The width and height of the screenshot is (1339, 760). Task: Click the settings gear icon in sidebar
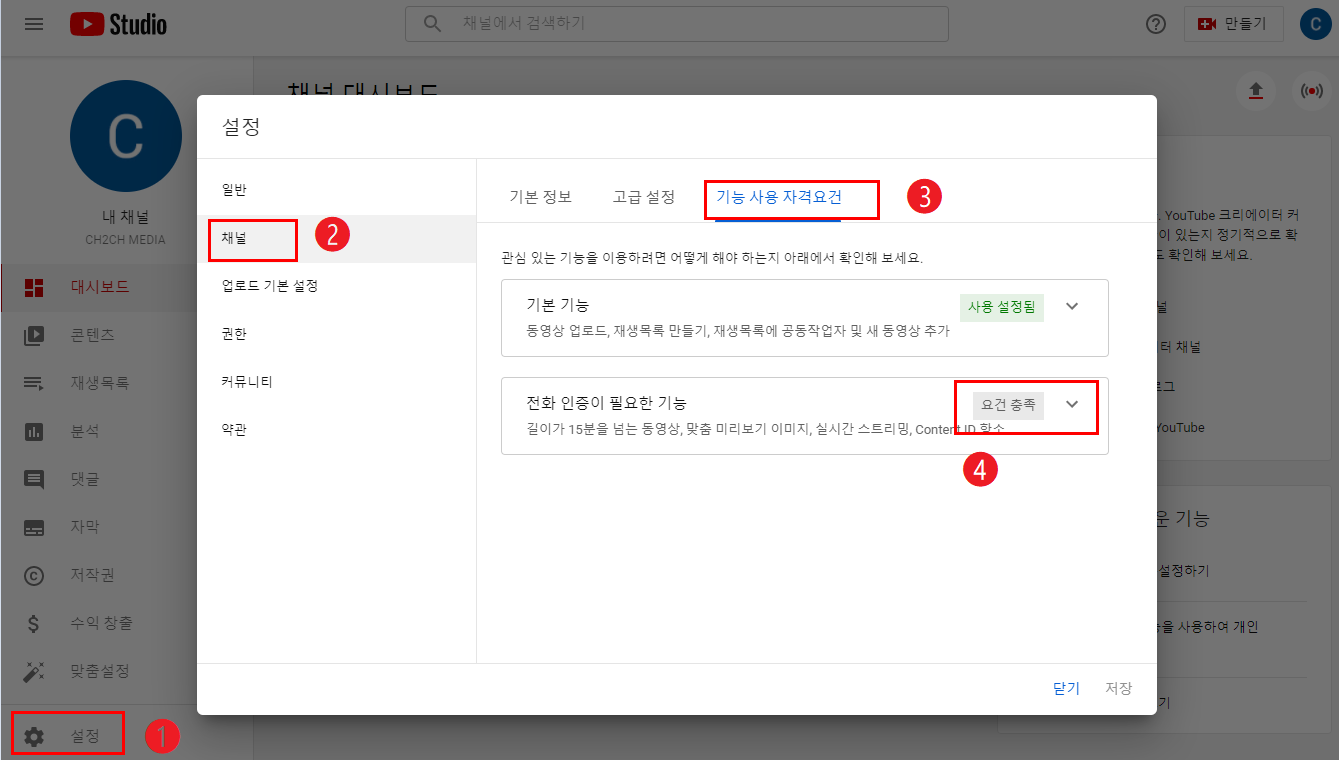click(x=34, y=737)
